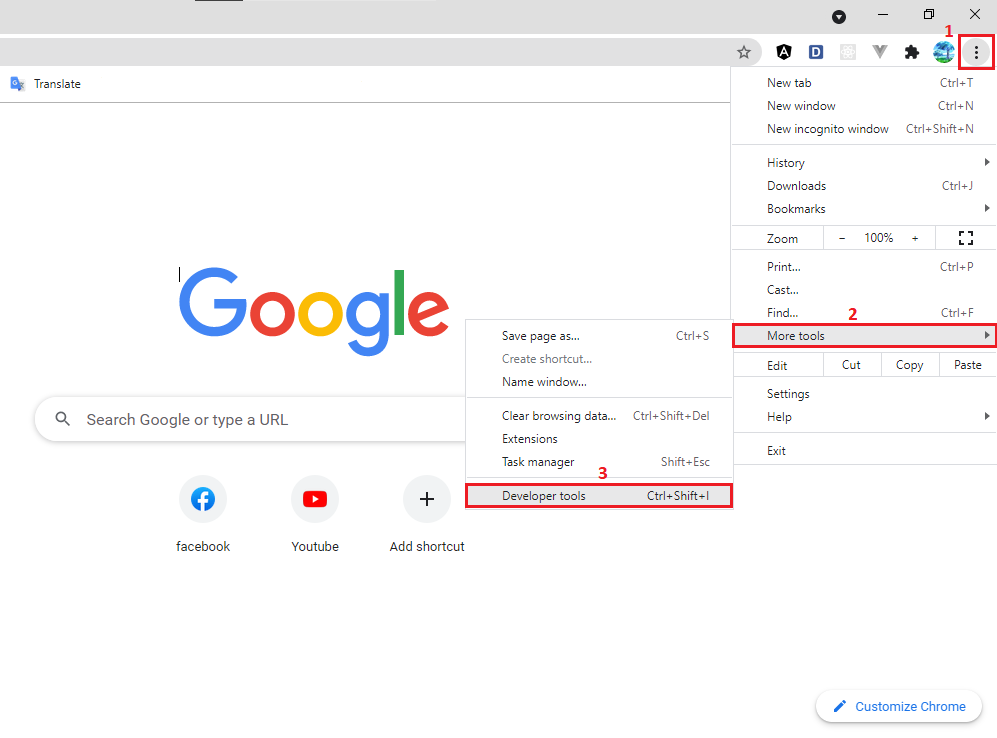Image resolution: width=997 pixels, height=738 pixels.
Task: Select Name window... option
Action: click(x=600, y=381)
